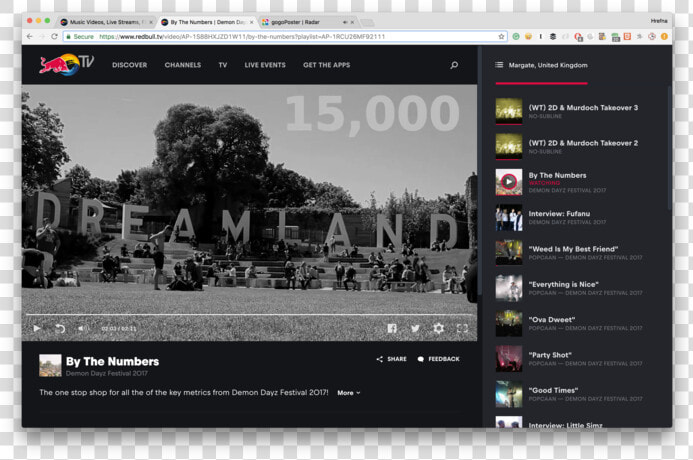Viewport: 693px width, 460px height.
Task: Click the Red Bull TV logo
Action: pyautogui.click(x=67, y=65)
